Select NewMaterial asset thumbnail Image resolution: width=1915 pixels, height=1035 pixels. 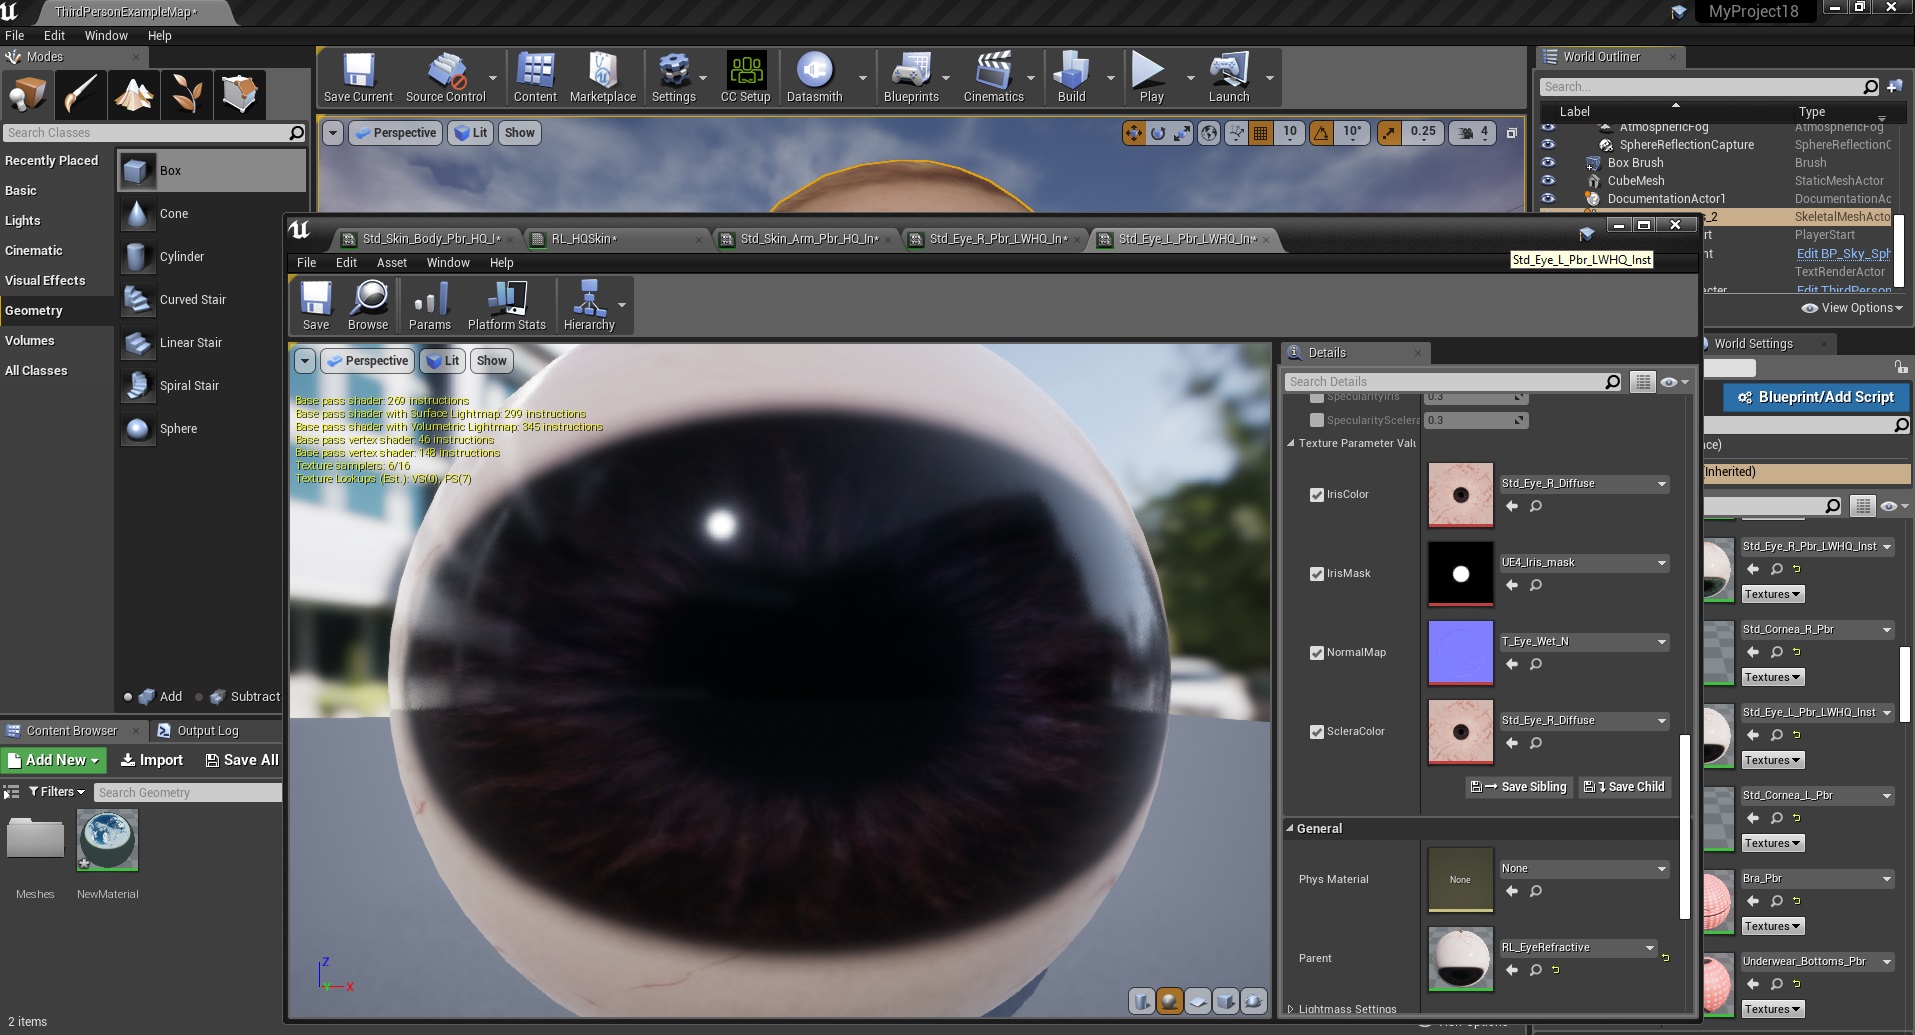pos(107,840)
